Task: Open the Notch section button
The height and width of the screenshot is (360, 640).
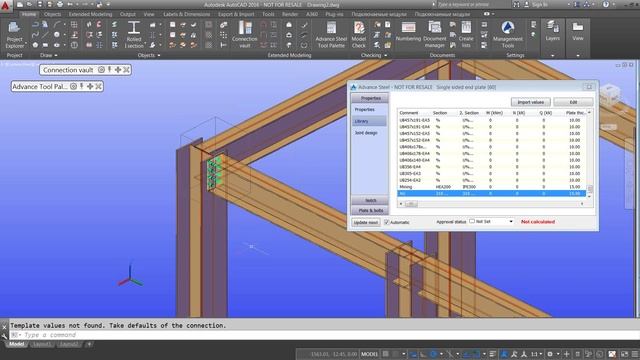Action: (x=370, y=200)
